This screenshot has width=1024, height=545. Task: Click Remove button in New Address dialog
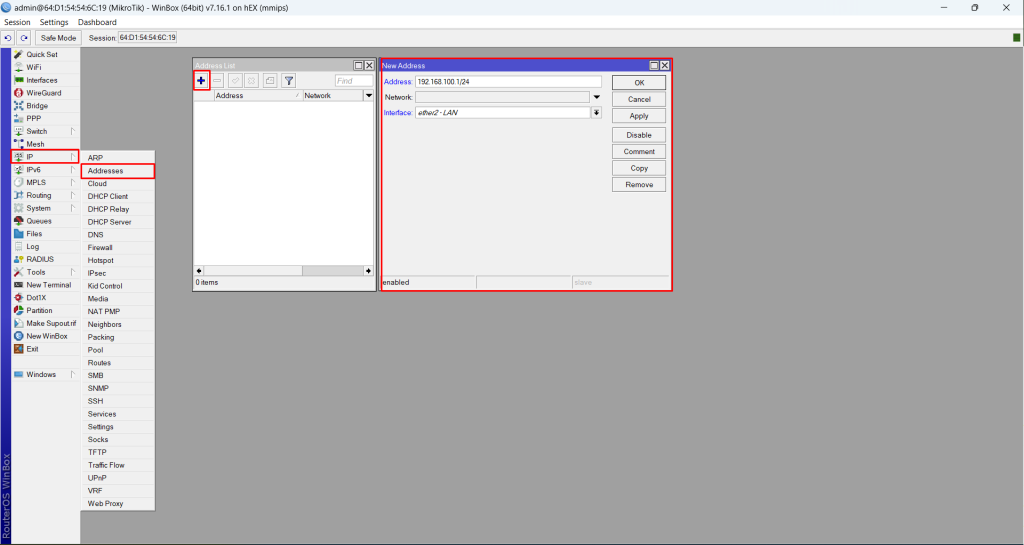tap(639, 185)
